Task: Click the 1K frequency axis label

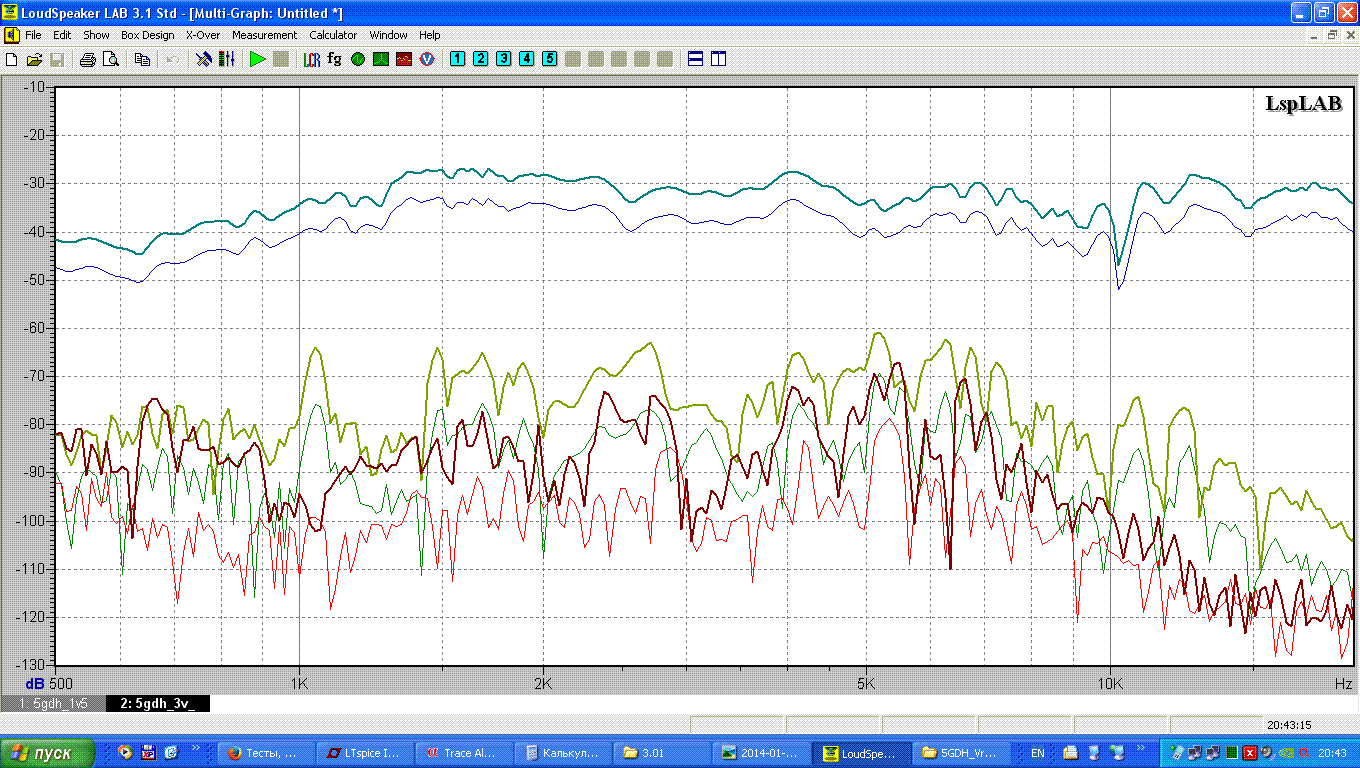Action: [x=299, y=684]
